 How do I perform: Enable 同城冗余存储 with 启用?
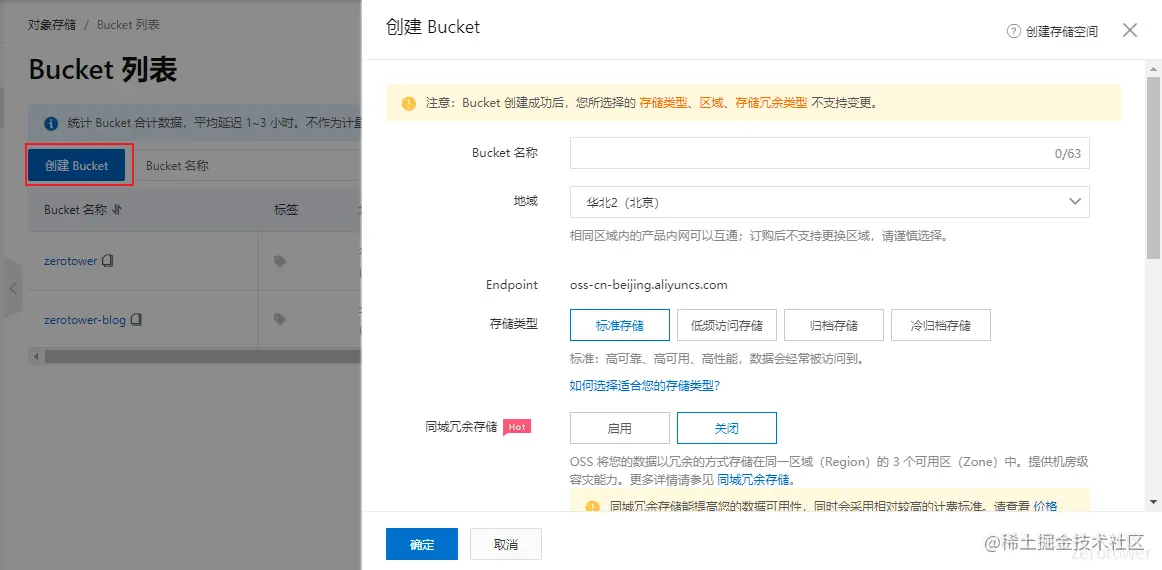(x=620, y=428)
